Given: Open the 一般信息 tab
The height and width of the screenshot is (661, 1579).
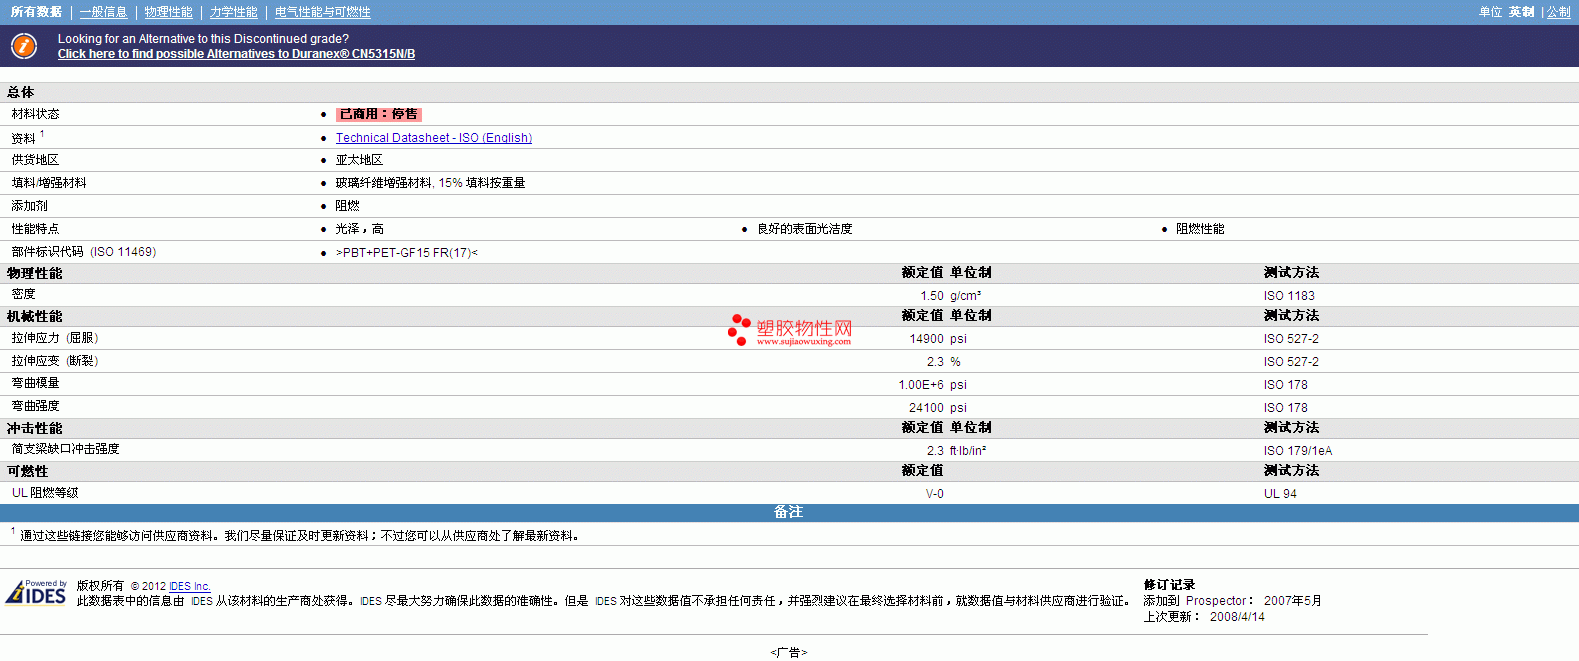Looking at the screenshot, I should [103, 12].
